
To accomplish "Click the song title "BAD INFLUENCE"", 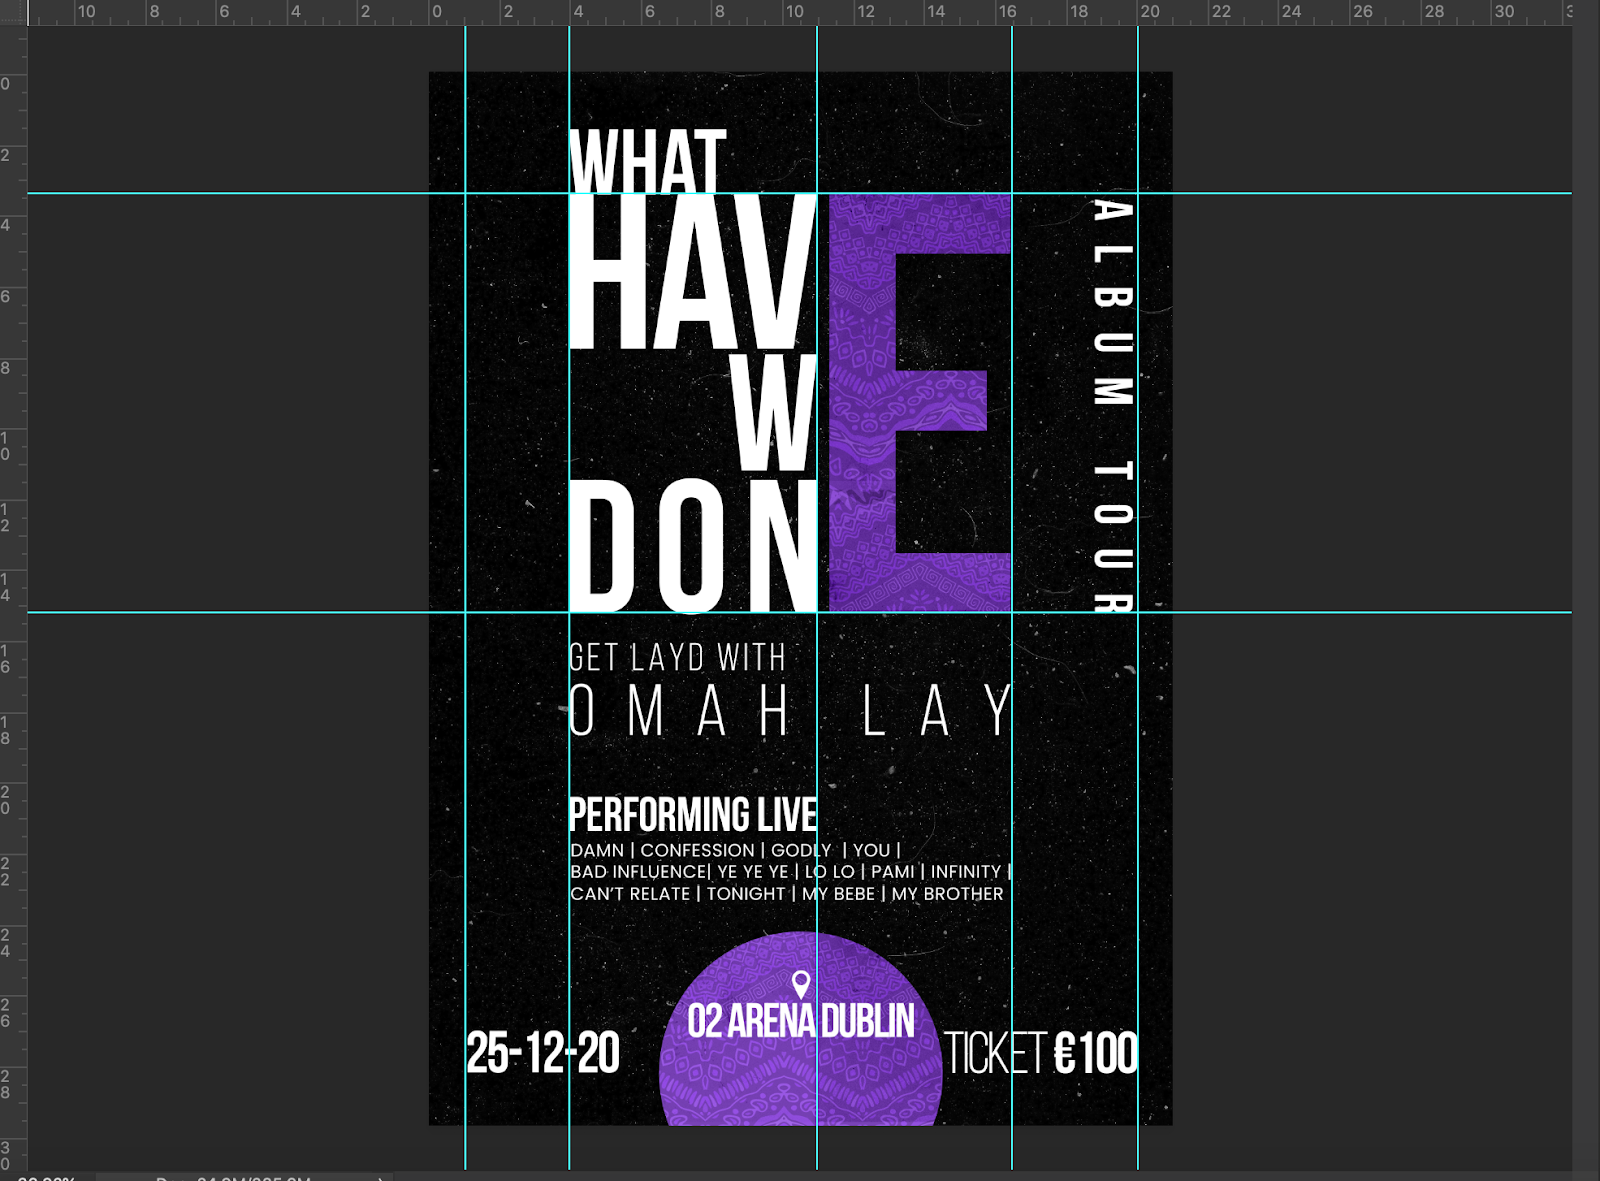I will click(x=638, y=872).
